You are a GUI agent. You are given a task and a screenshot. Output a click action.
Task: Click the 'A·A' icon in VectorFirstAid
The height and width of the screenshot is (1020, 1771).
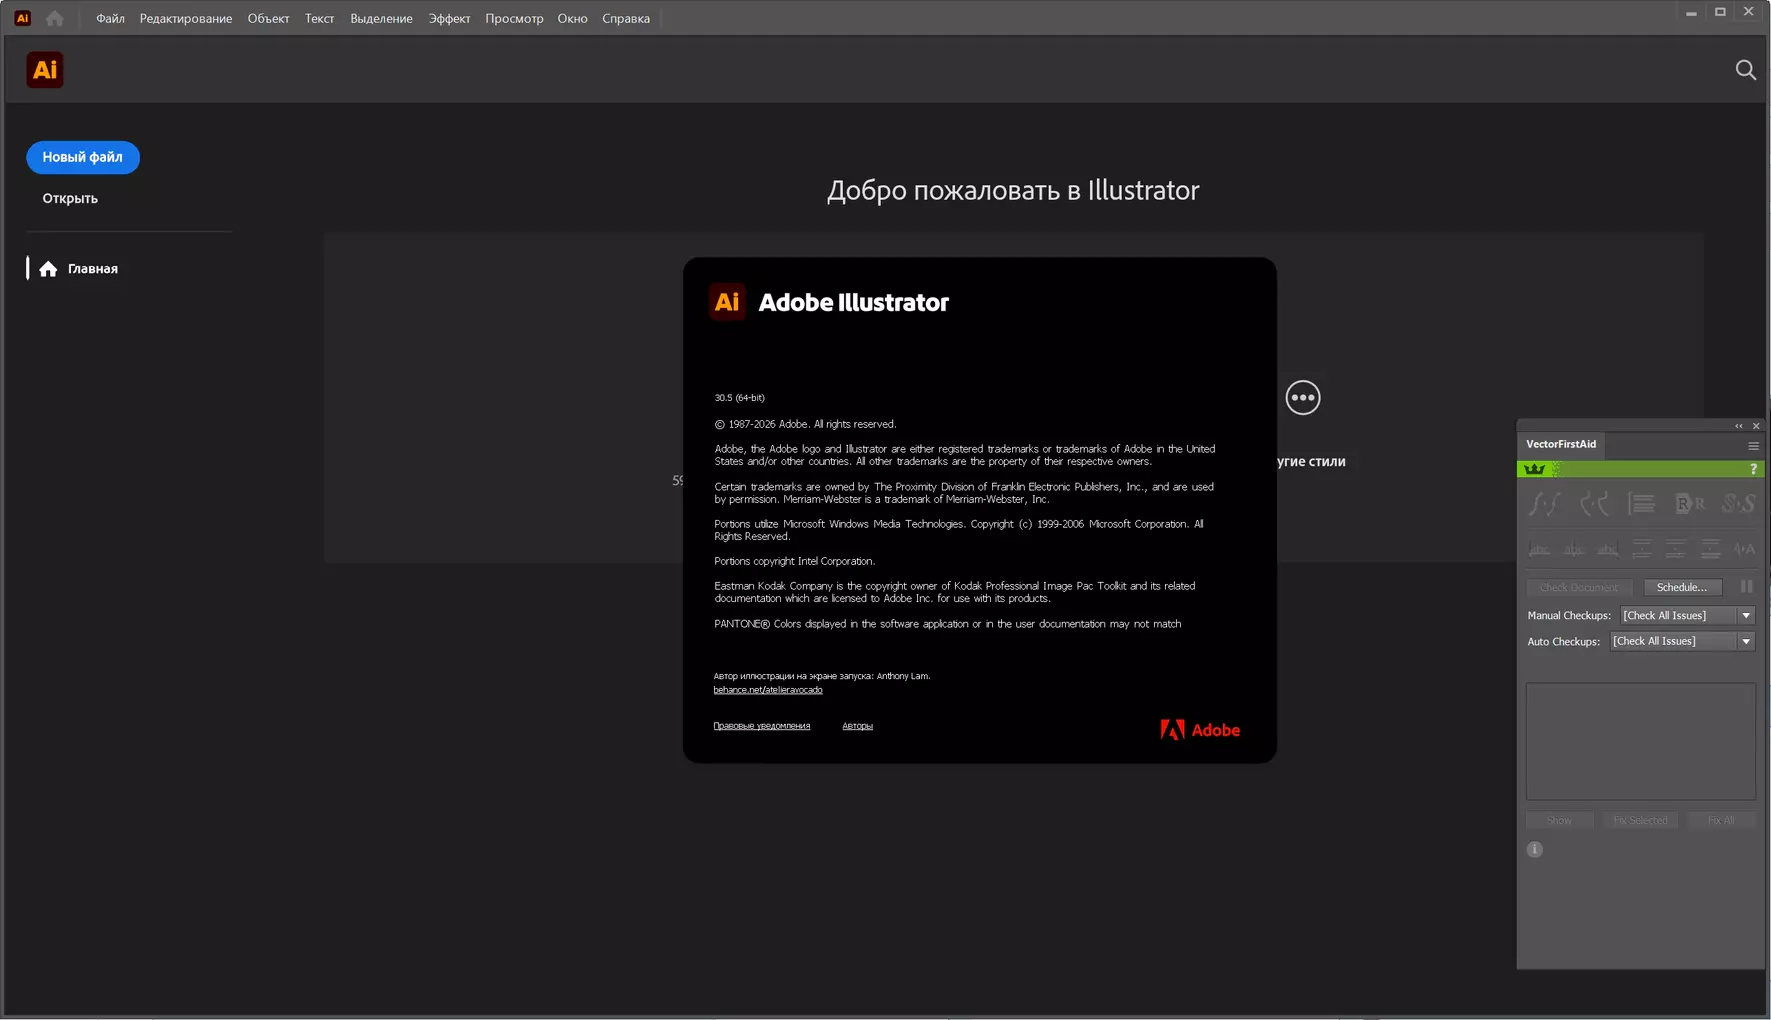1745,549
